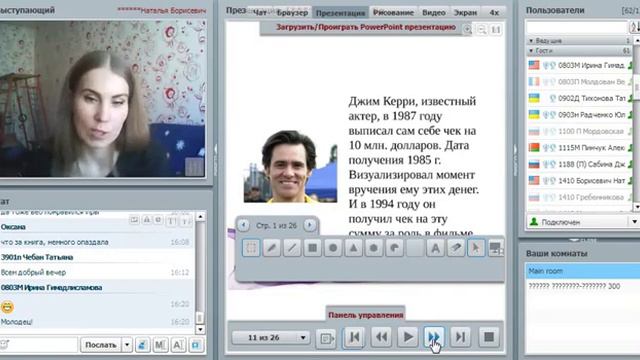640x360 pixels.
Task: Click chat sender name Оксана
Action: click(13, 227)
